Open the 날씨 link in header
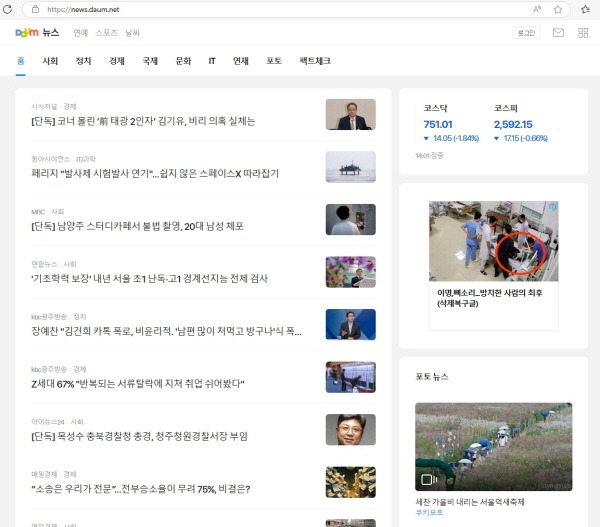Screen dimensions: 600x527 132,33
